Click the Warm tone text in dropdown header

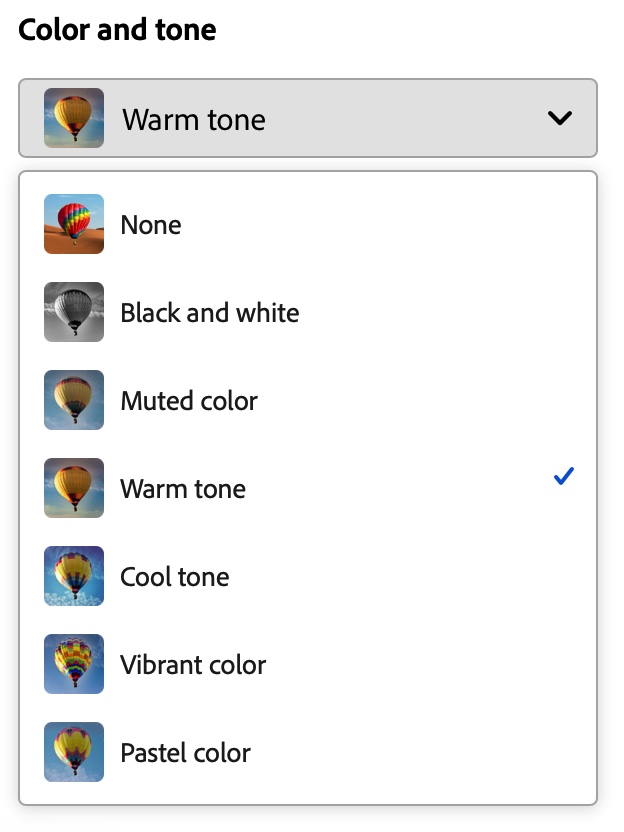(x=194, y=120)
